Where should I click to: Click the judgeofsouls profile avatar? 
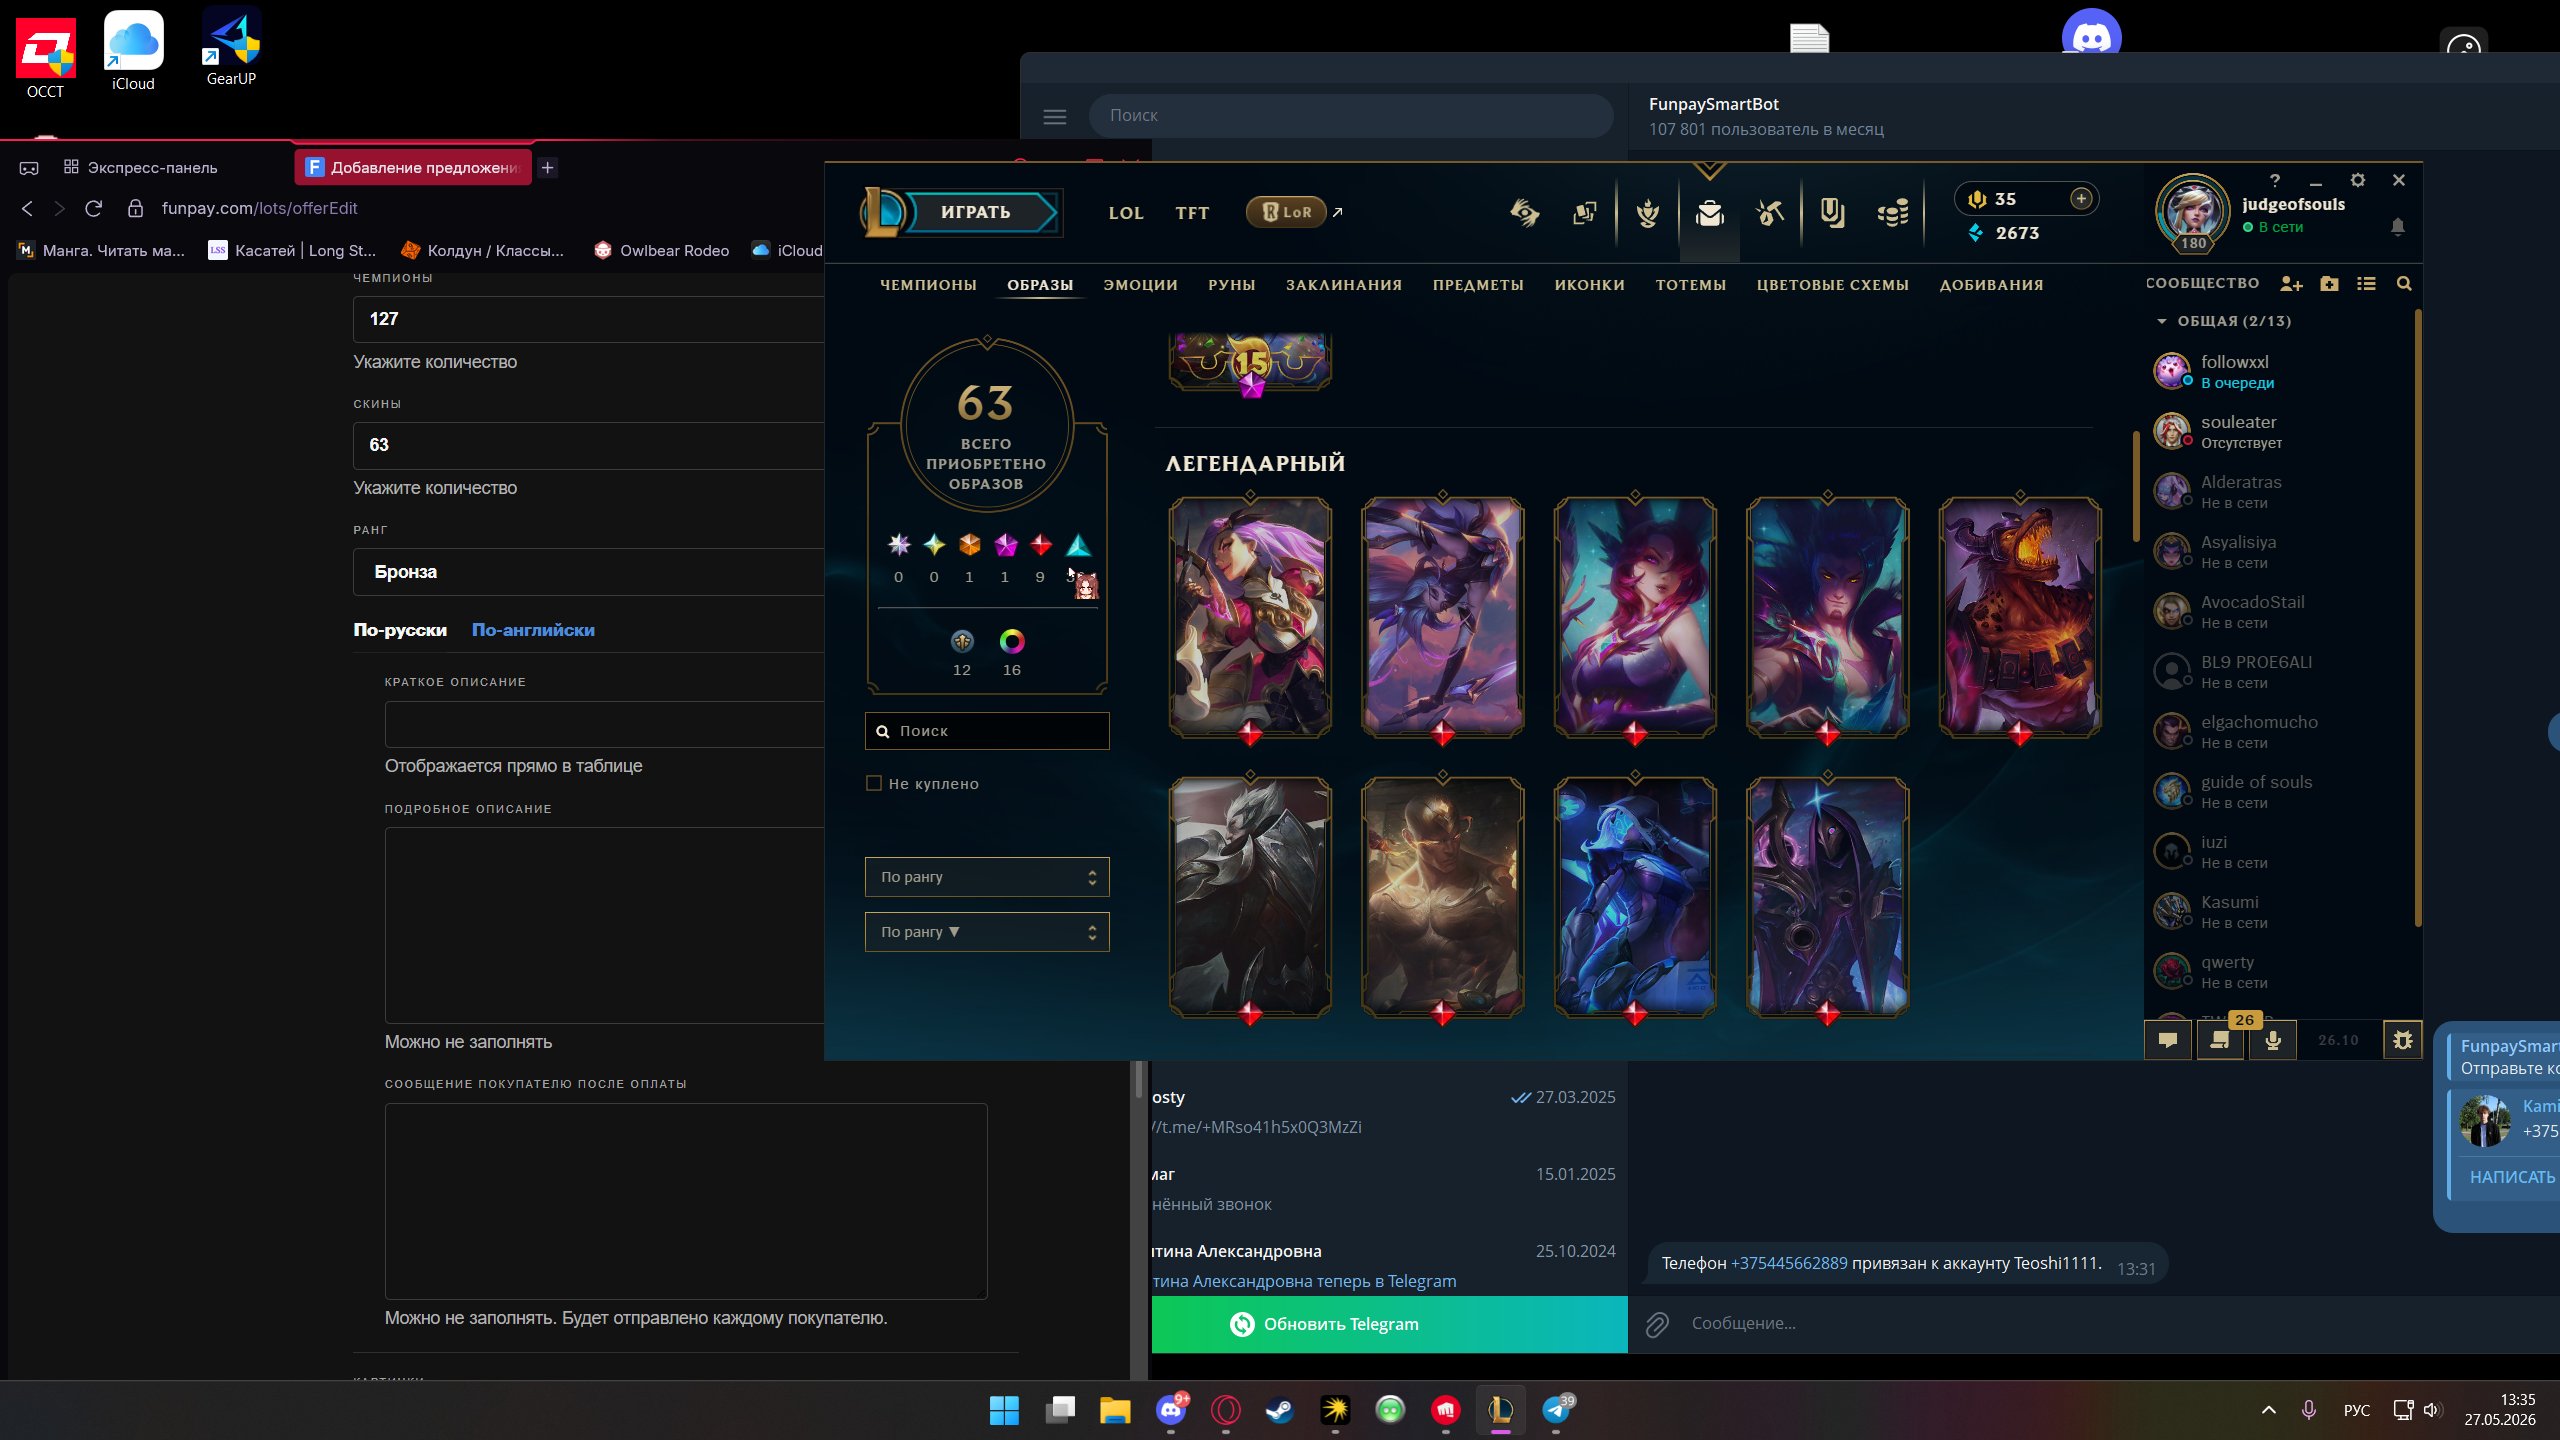tap(2192, 211)
